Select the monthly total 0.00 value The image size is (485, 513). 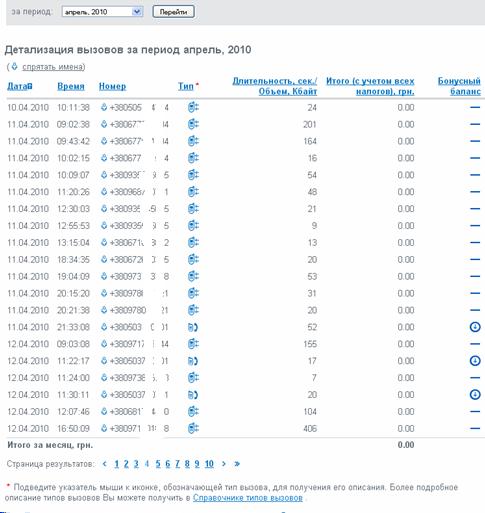[x=406, y=445]
